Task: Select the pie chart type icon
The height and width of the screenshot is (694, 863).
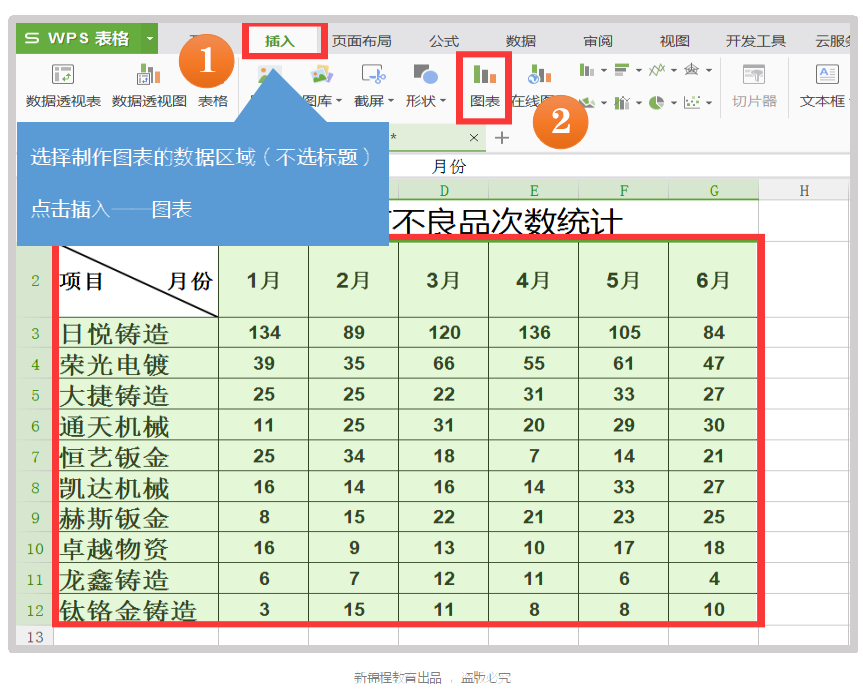Action: (x=656, y=102)
